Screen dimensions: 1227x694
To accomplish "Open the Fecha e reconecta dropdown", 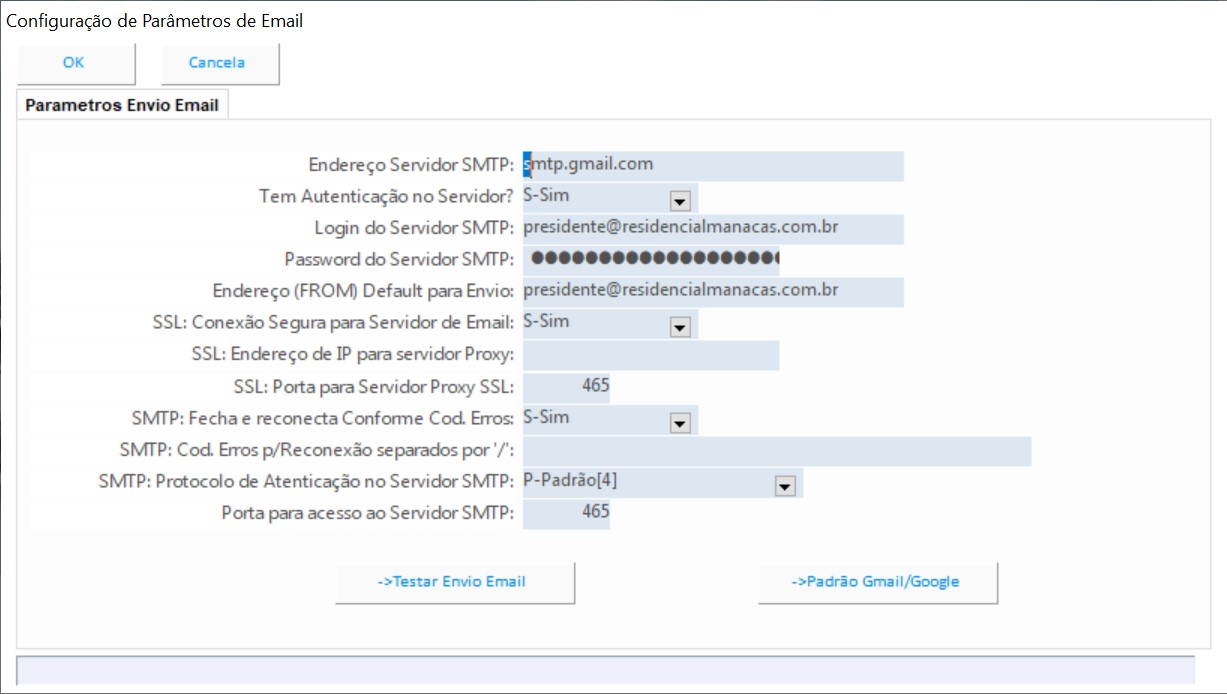I will tap(680, 422).
